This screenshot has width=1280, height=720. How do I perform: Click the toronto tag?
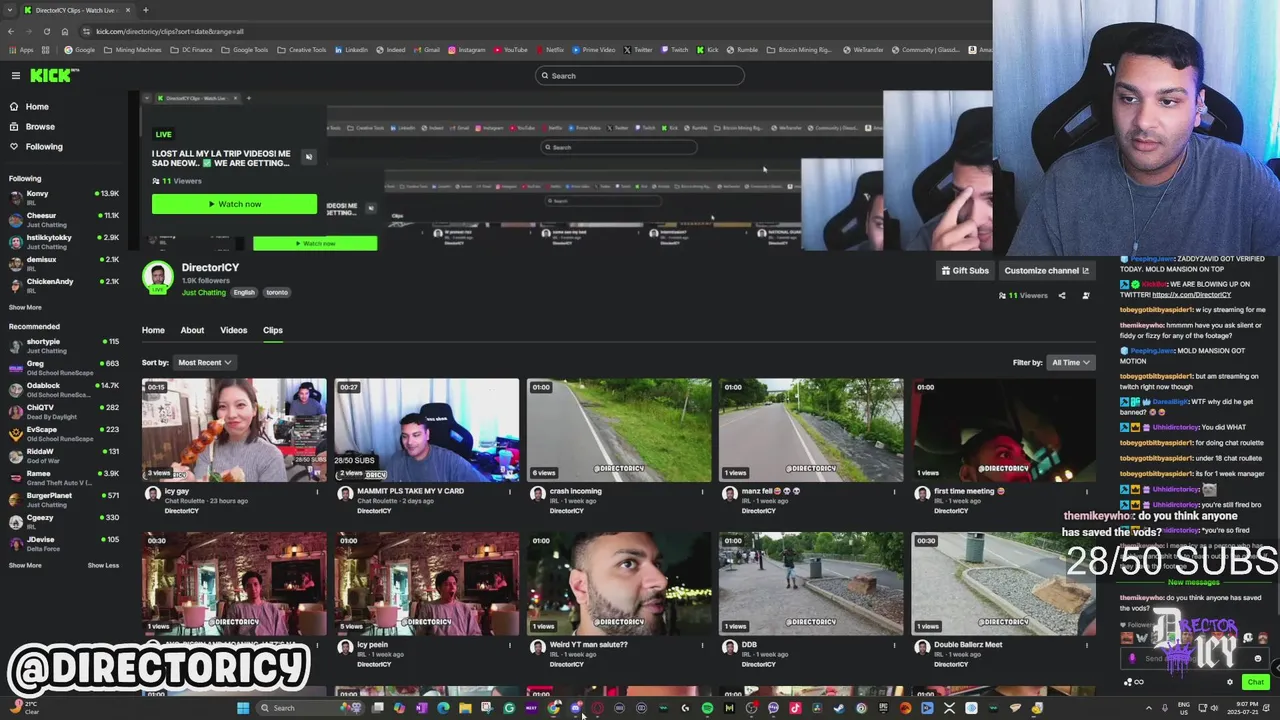pyautogui.click(x=277, y=292)
